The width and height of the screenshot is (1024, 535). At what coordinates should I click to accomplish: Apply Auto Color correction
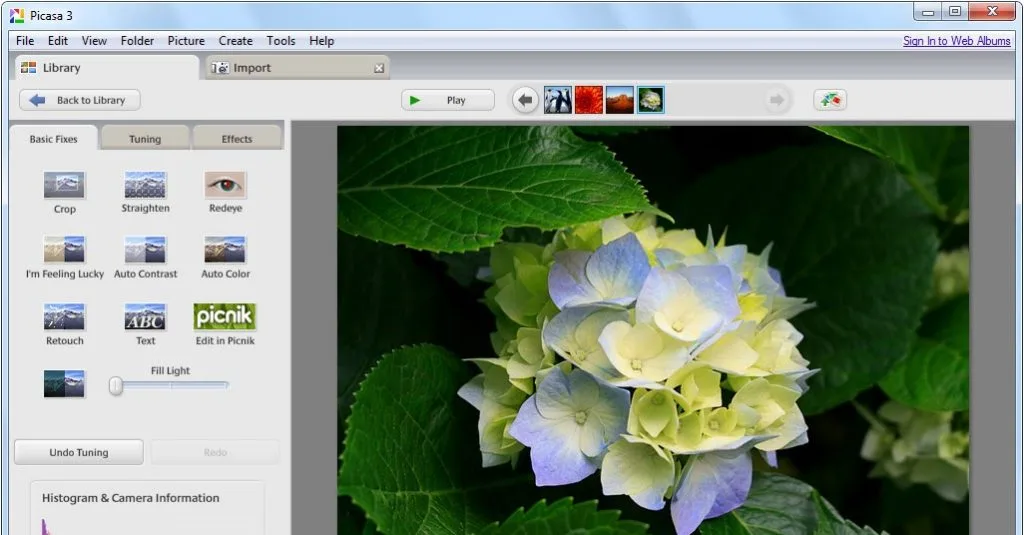pos(225,250)
